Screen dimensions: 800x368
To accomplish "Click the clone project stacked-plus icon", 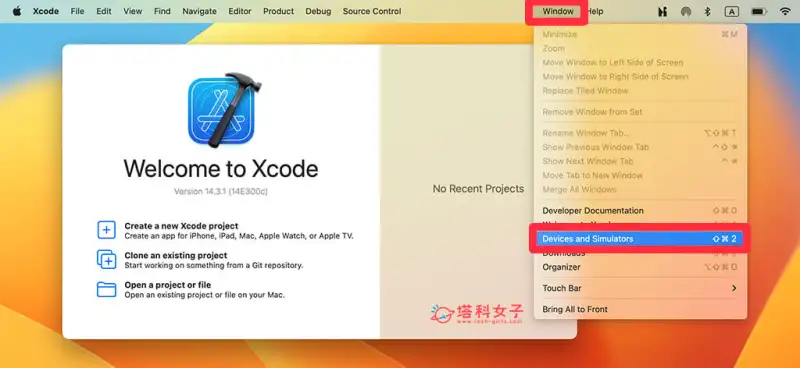I will (106, 259).
